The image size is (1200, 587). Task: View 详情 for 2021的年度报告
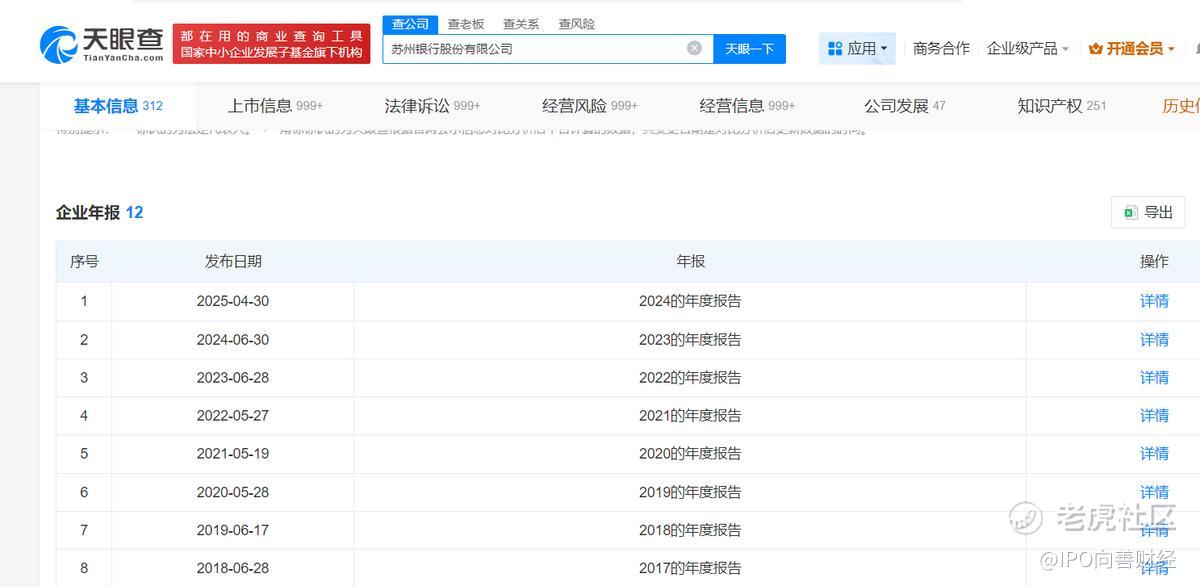pyautogui.click(x=1154, y=415)
